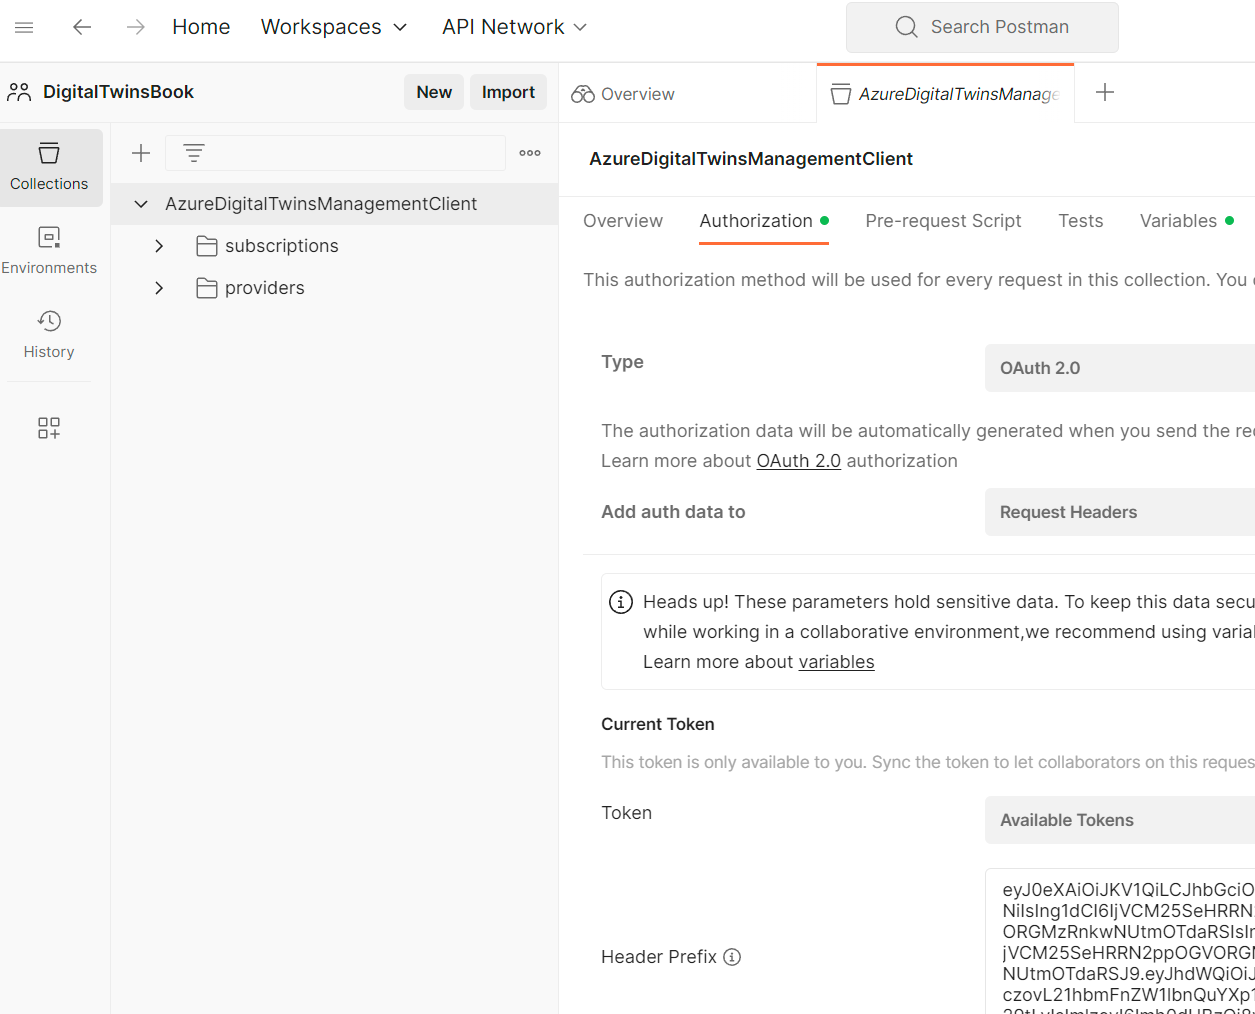Click the providers folder icon
Screen dimensions: 1255x1014
pos(207,288)
